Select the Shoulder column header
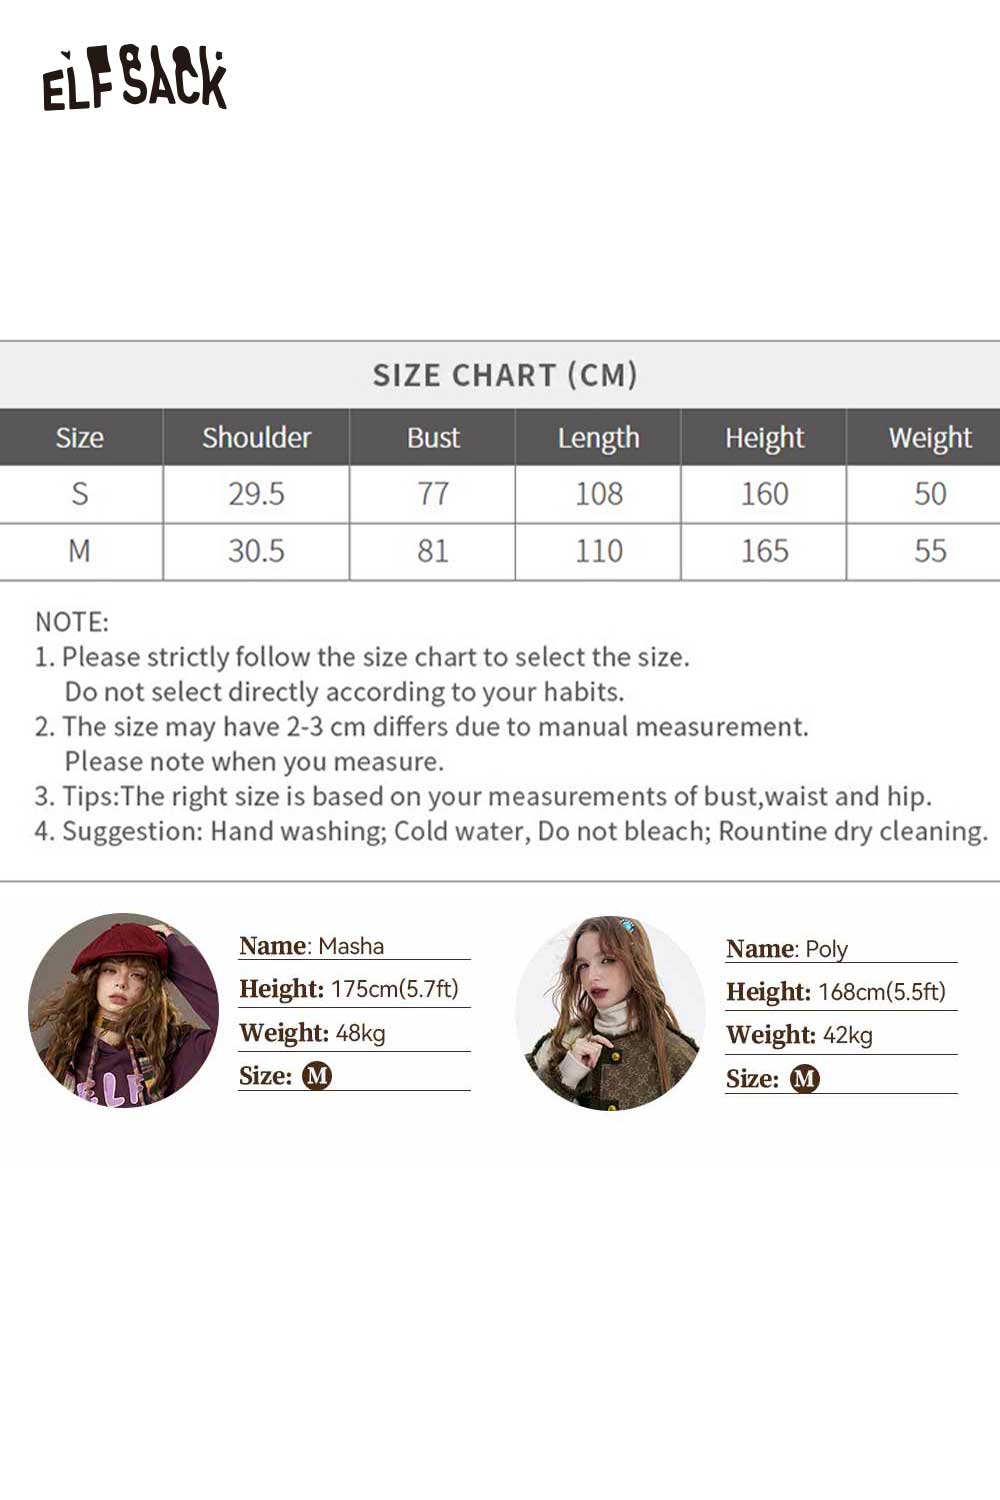 point(256,437)
